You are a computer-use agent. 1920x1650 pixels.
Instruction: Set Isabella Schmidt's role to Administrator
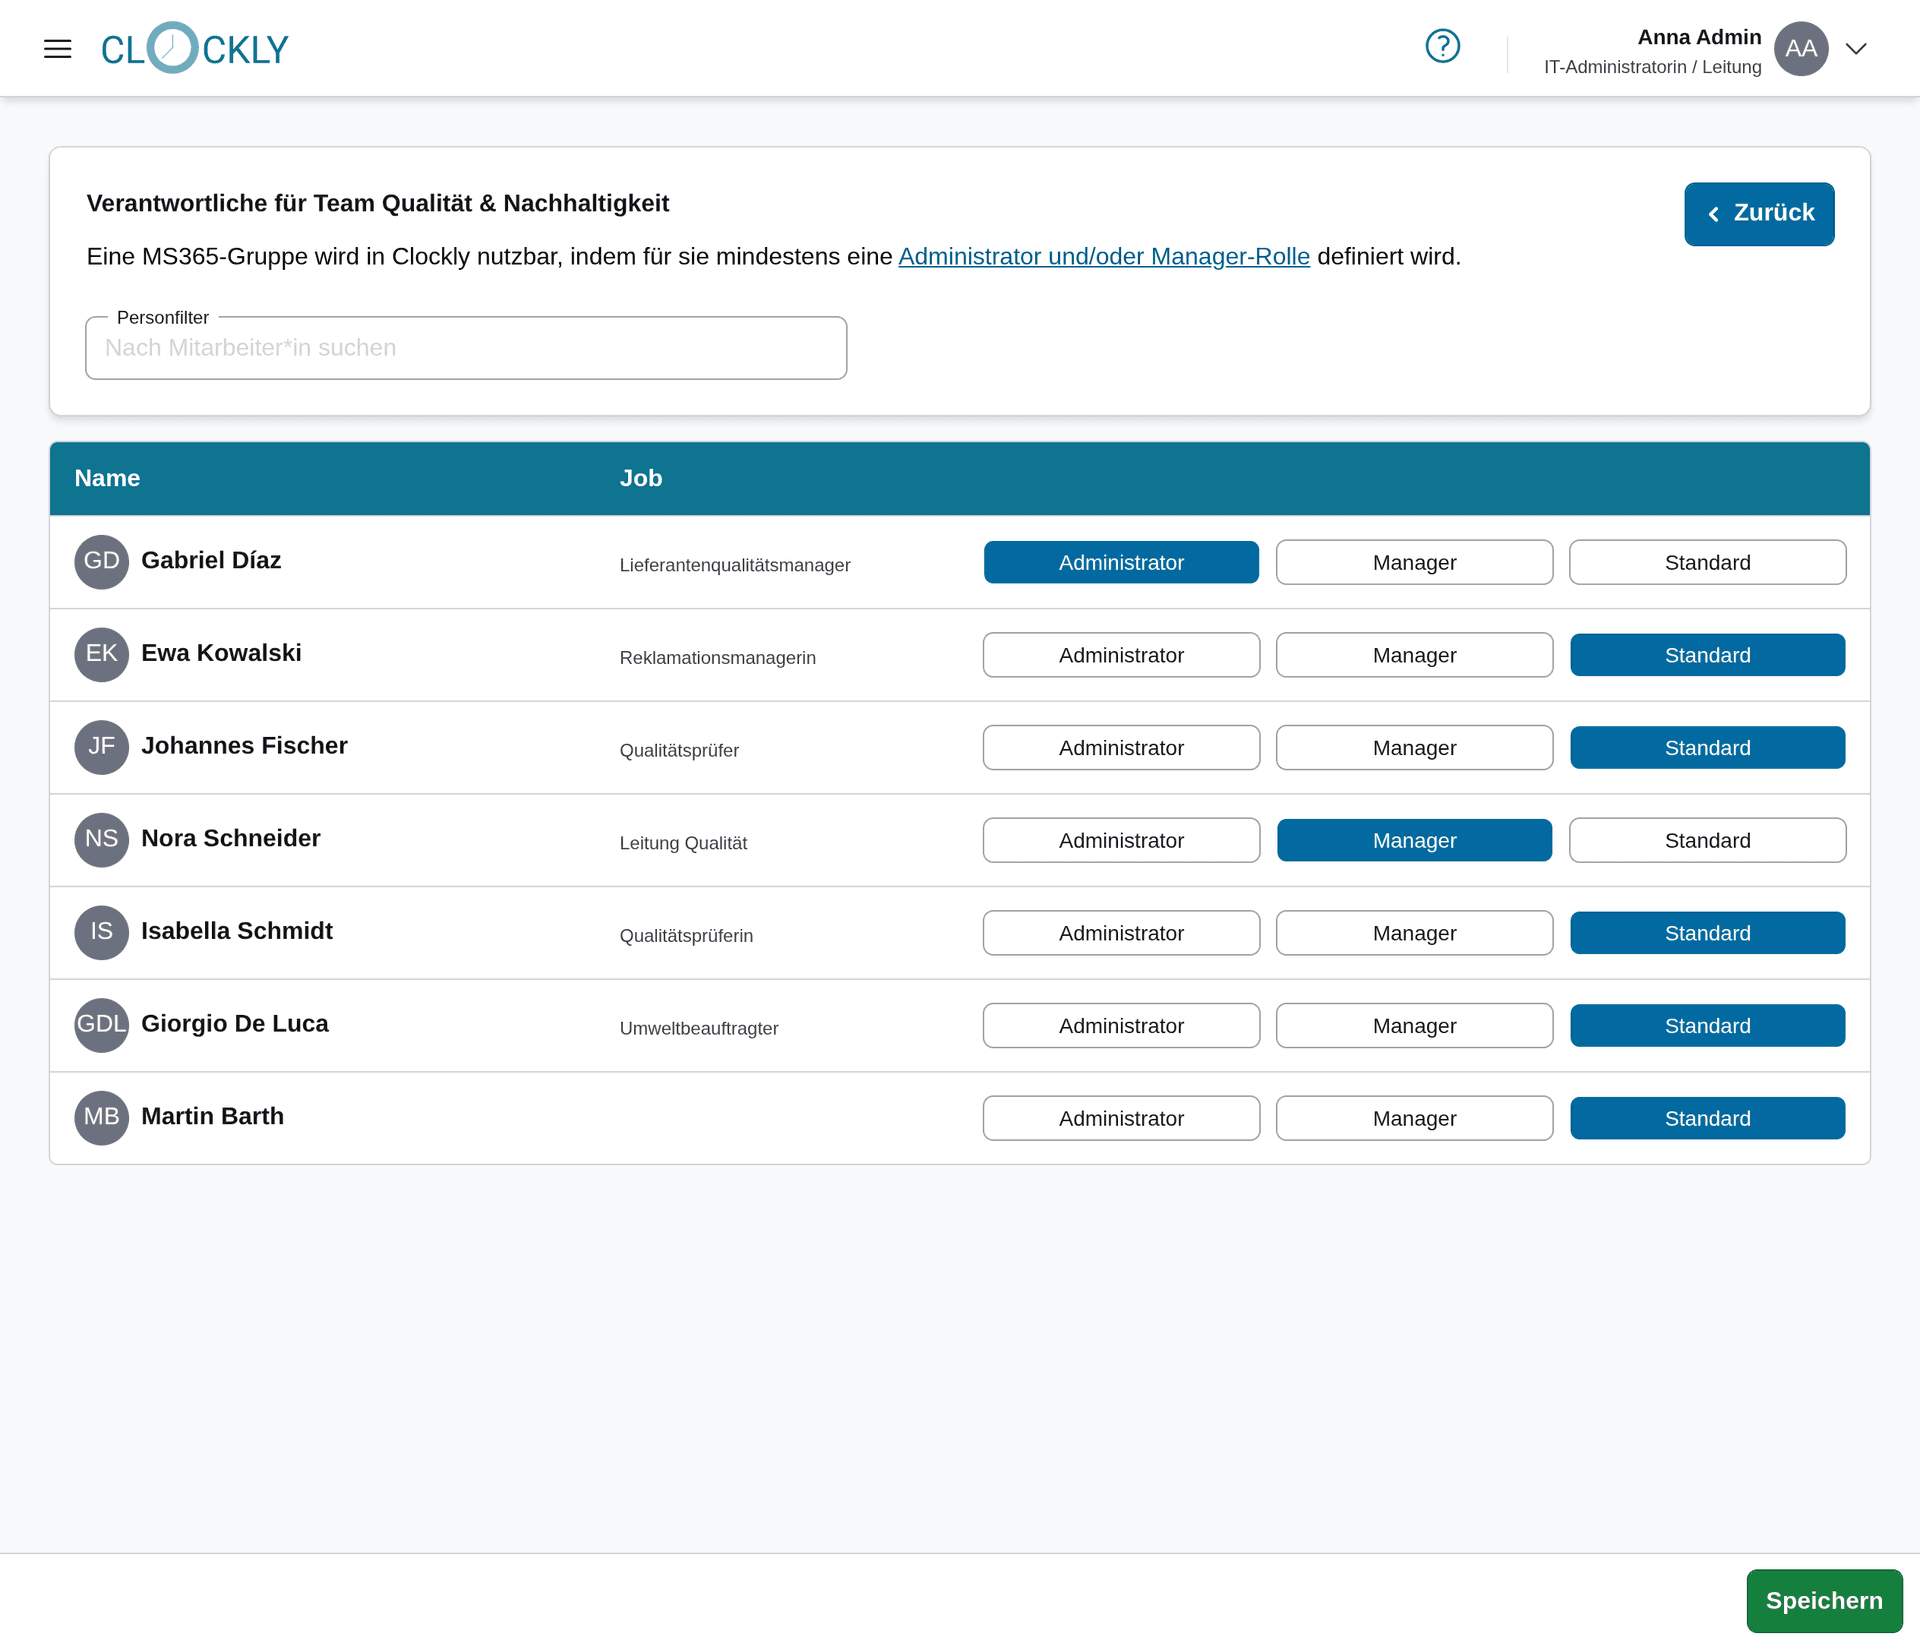[1120, 933]
